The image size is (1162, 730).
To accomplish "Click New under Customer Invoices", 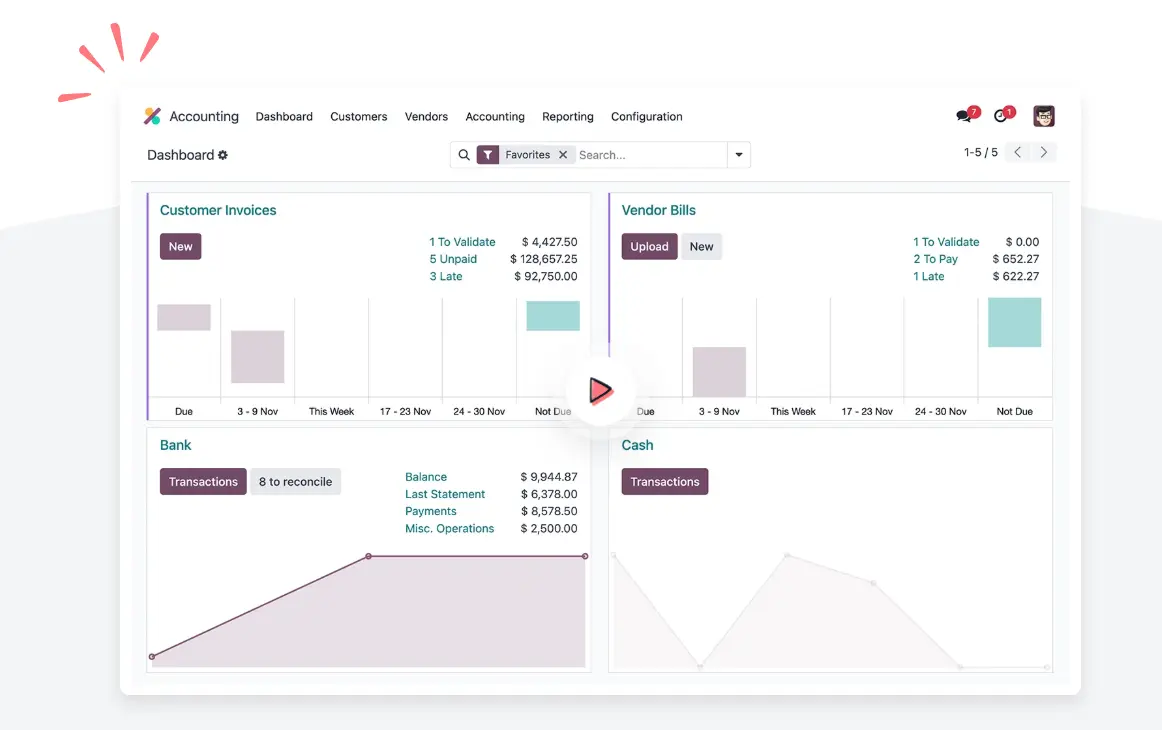I will [x=181, y=247].
